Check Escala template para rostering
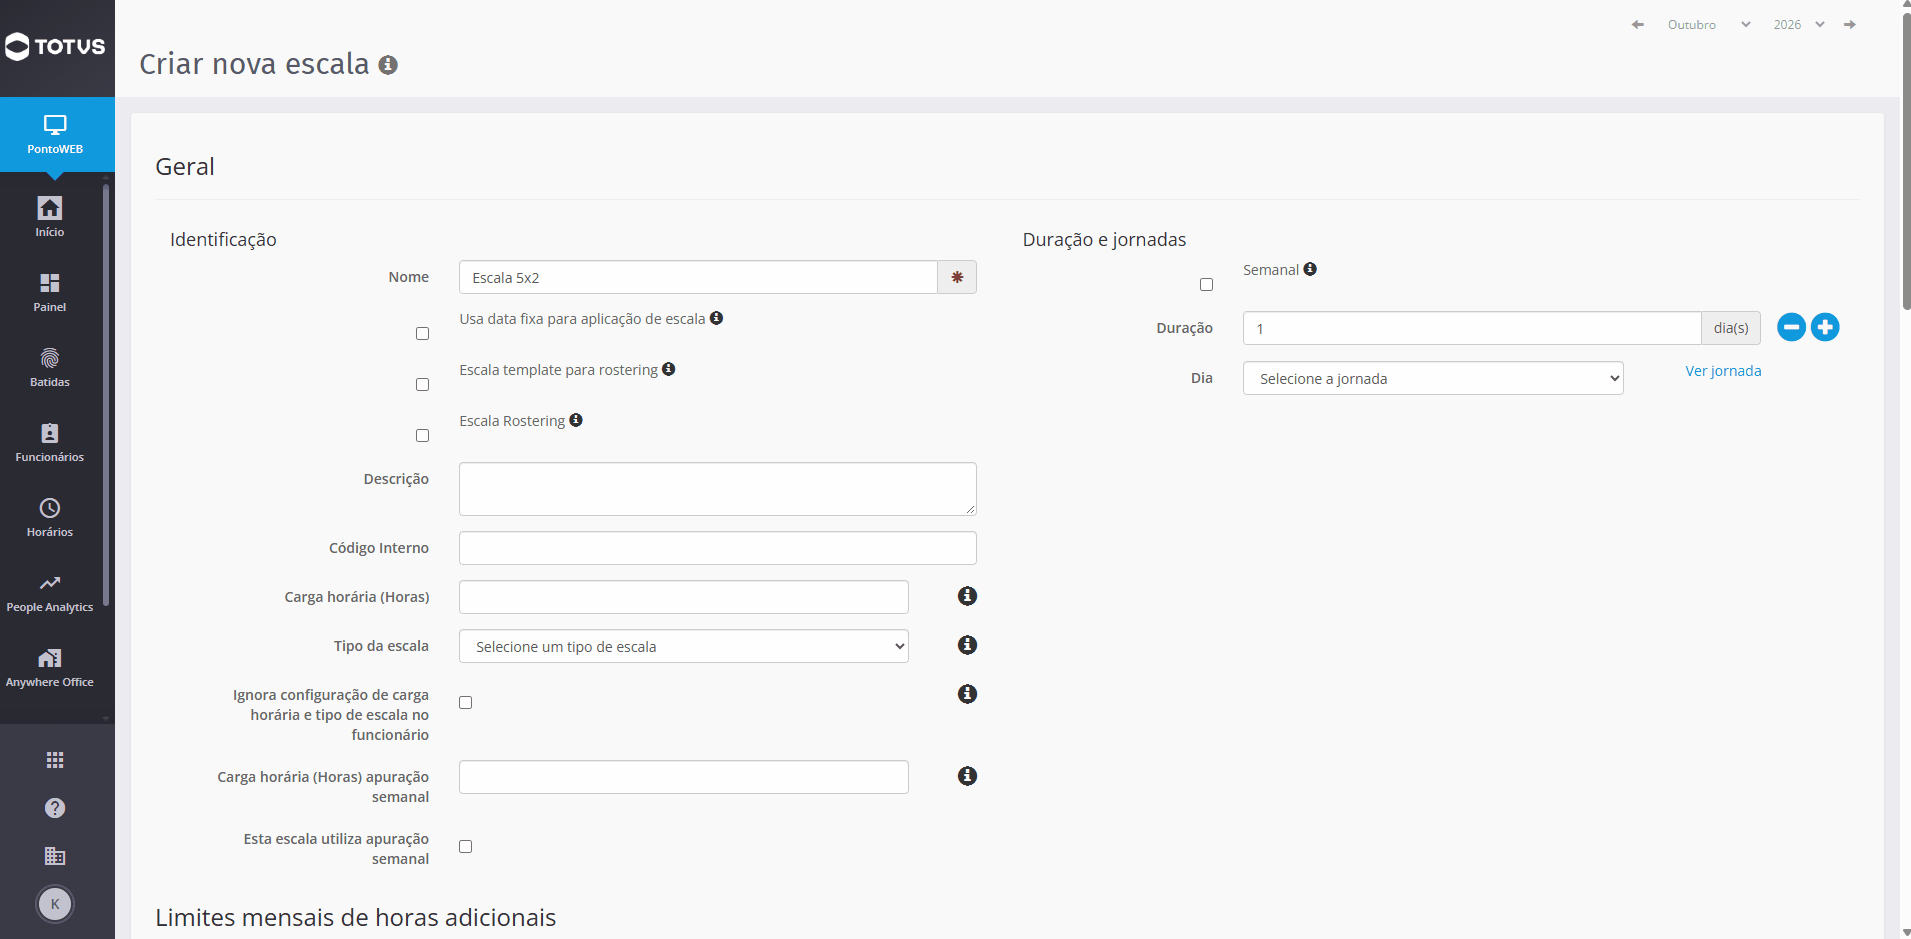1911x939 pixels. coord(422,385)
